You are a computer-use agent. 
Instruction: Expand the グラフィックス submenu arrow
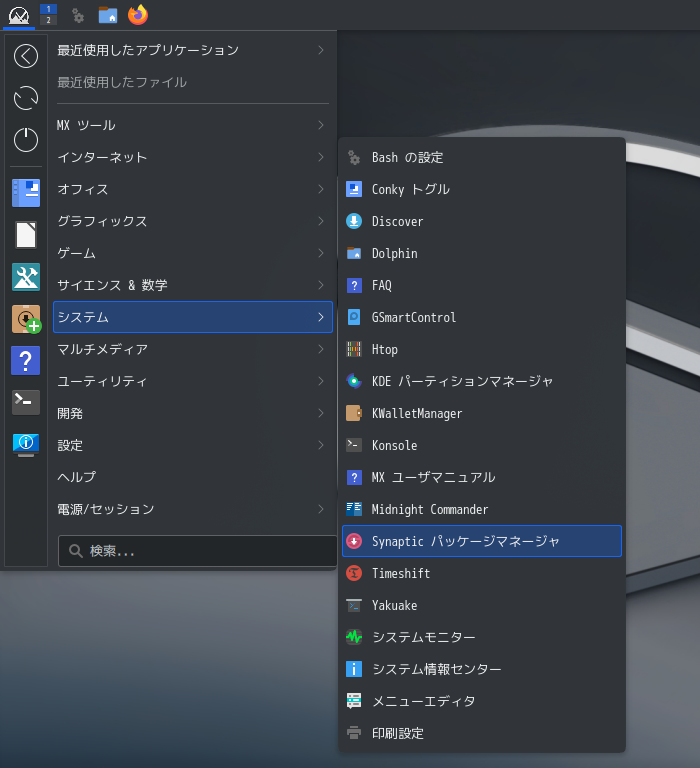pos(321,221)
